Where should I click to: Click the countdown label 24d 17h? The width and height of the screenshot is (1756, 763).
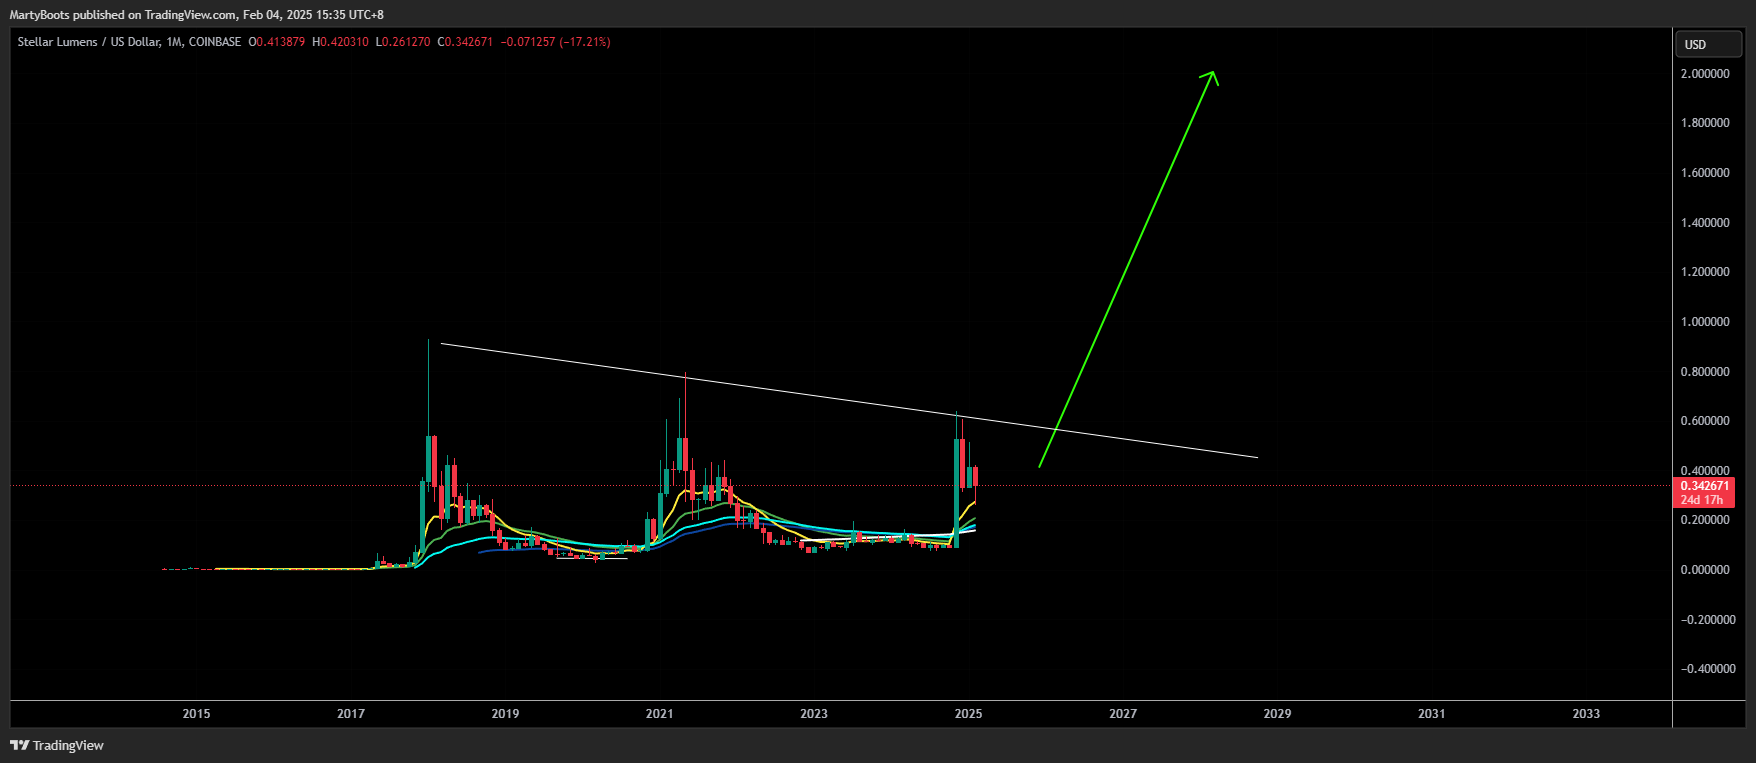click(x=1702, y=500)
